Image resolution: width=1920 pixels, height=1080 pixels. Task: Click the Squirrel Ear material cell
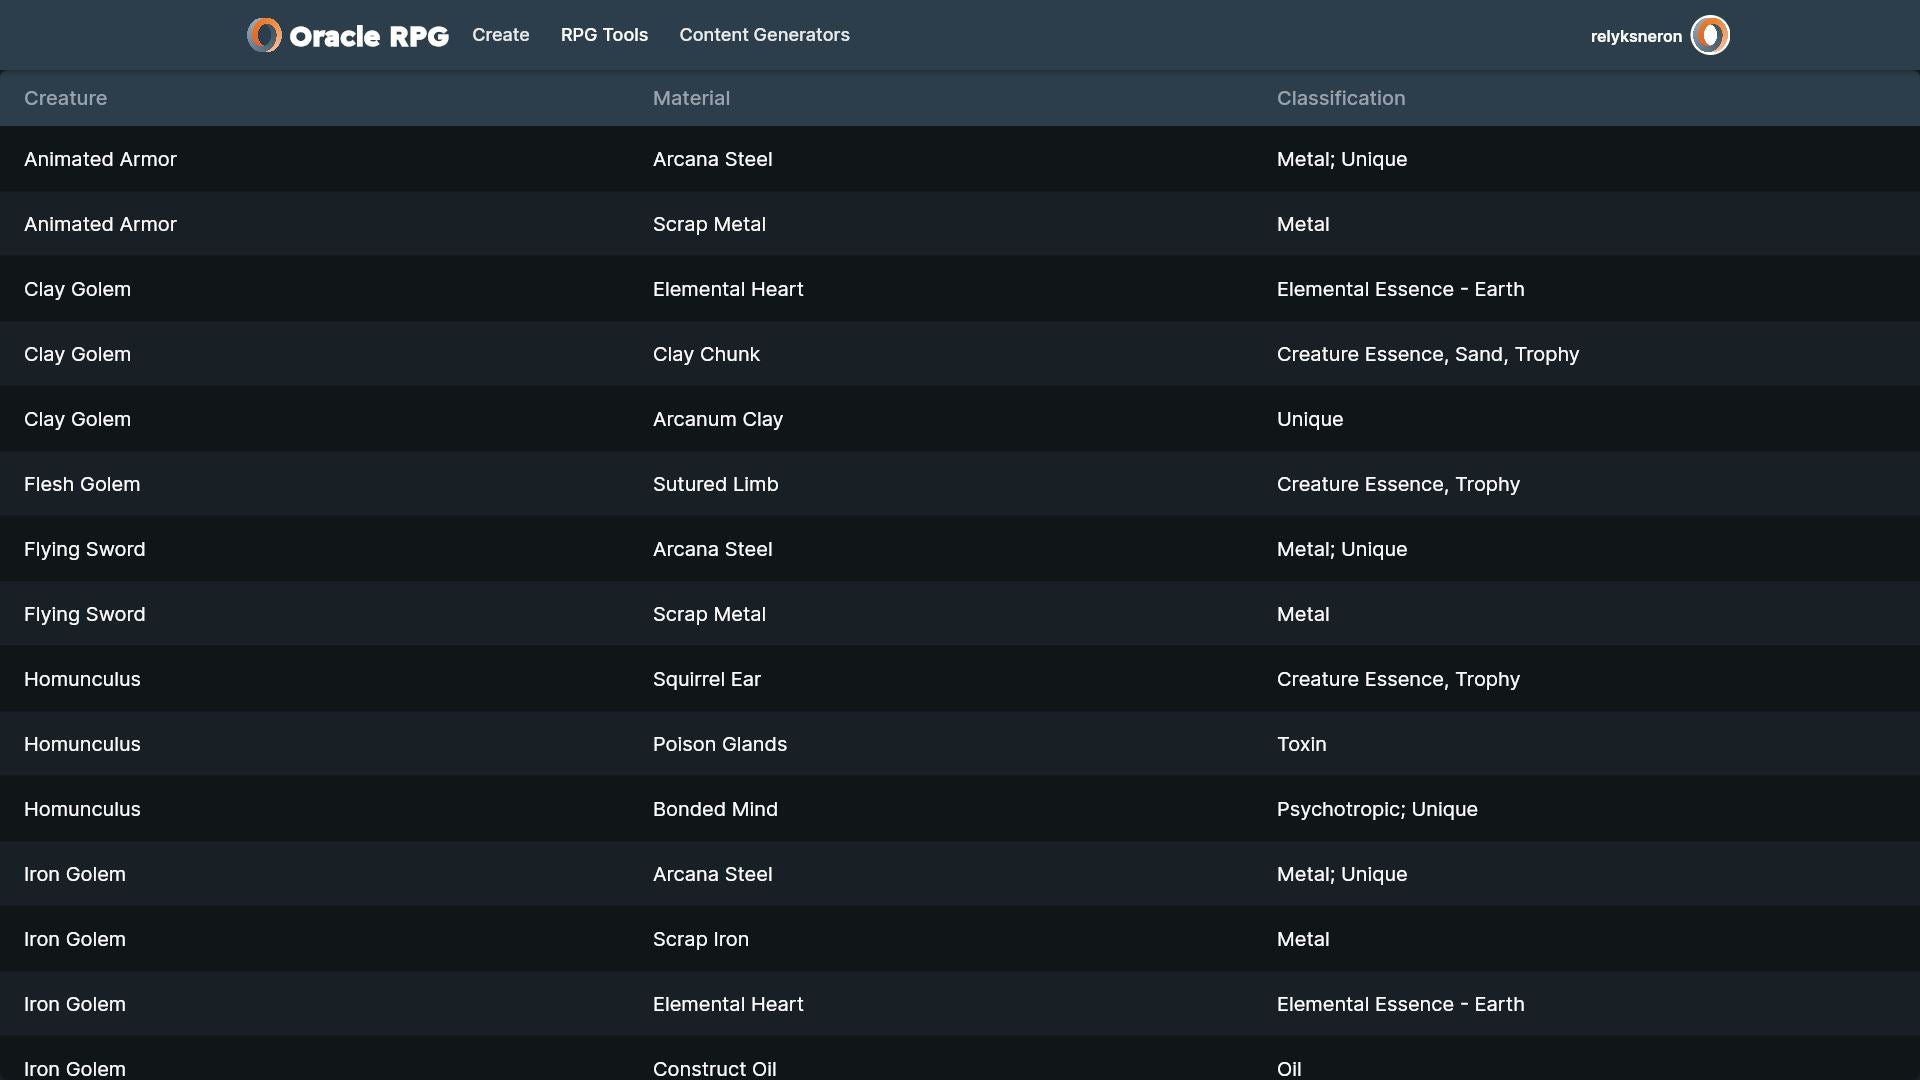(706, 679)
